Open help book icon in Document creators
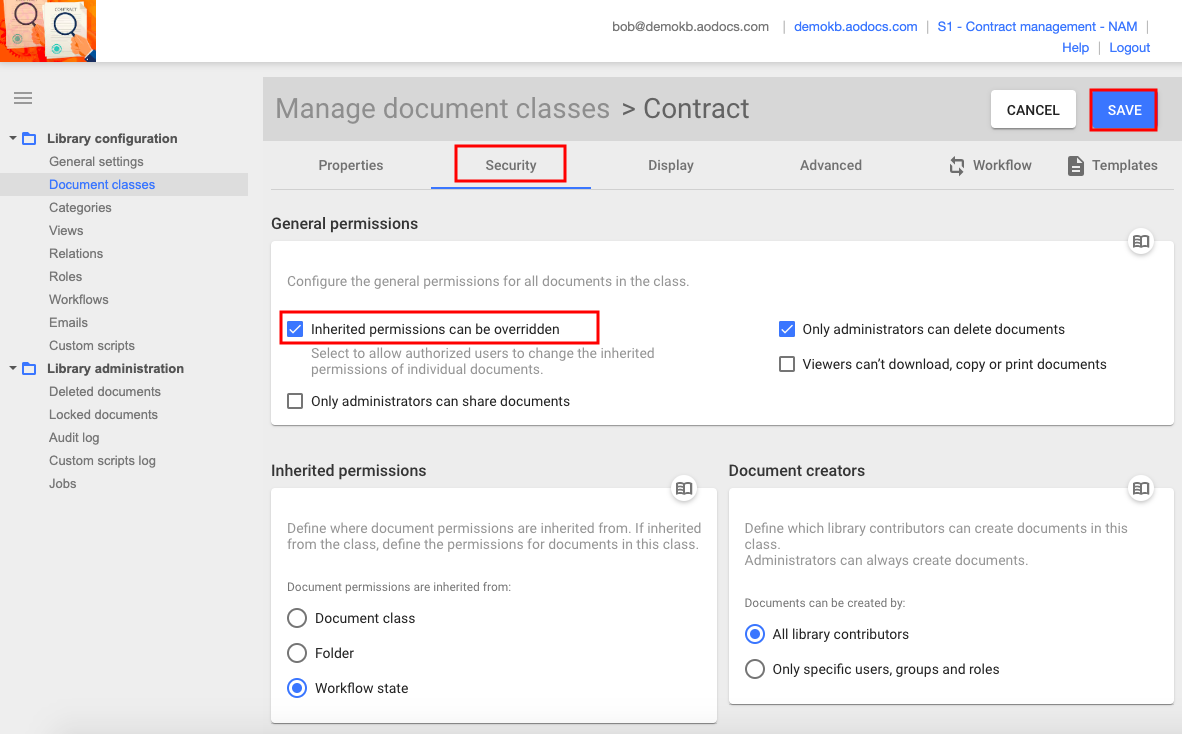The image size is (1182, 734). click(x=1140, y=488)
